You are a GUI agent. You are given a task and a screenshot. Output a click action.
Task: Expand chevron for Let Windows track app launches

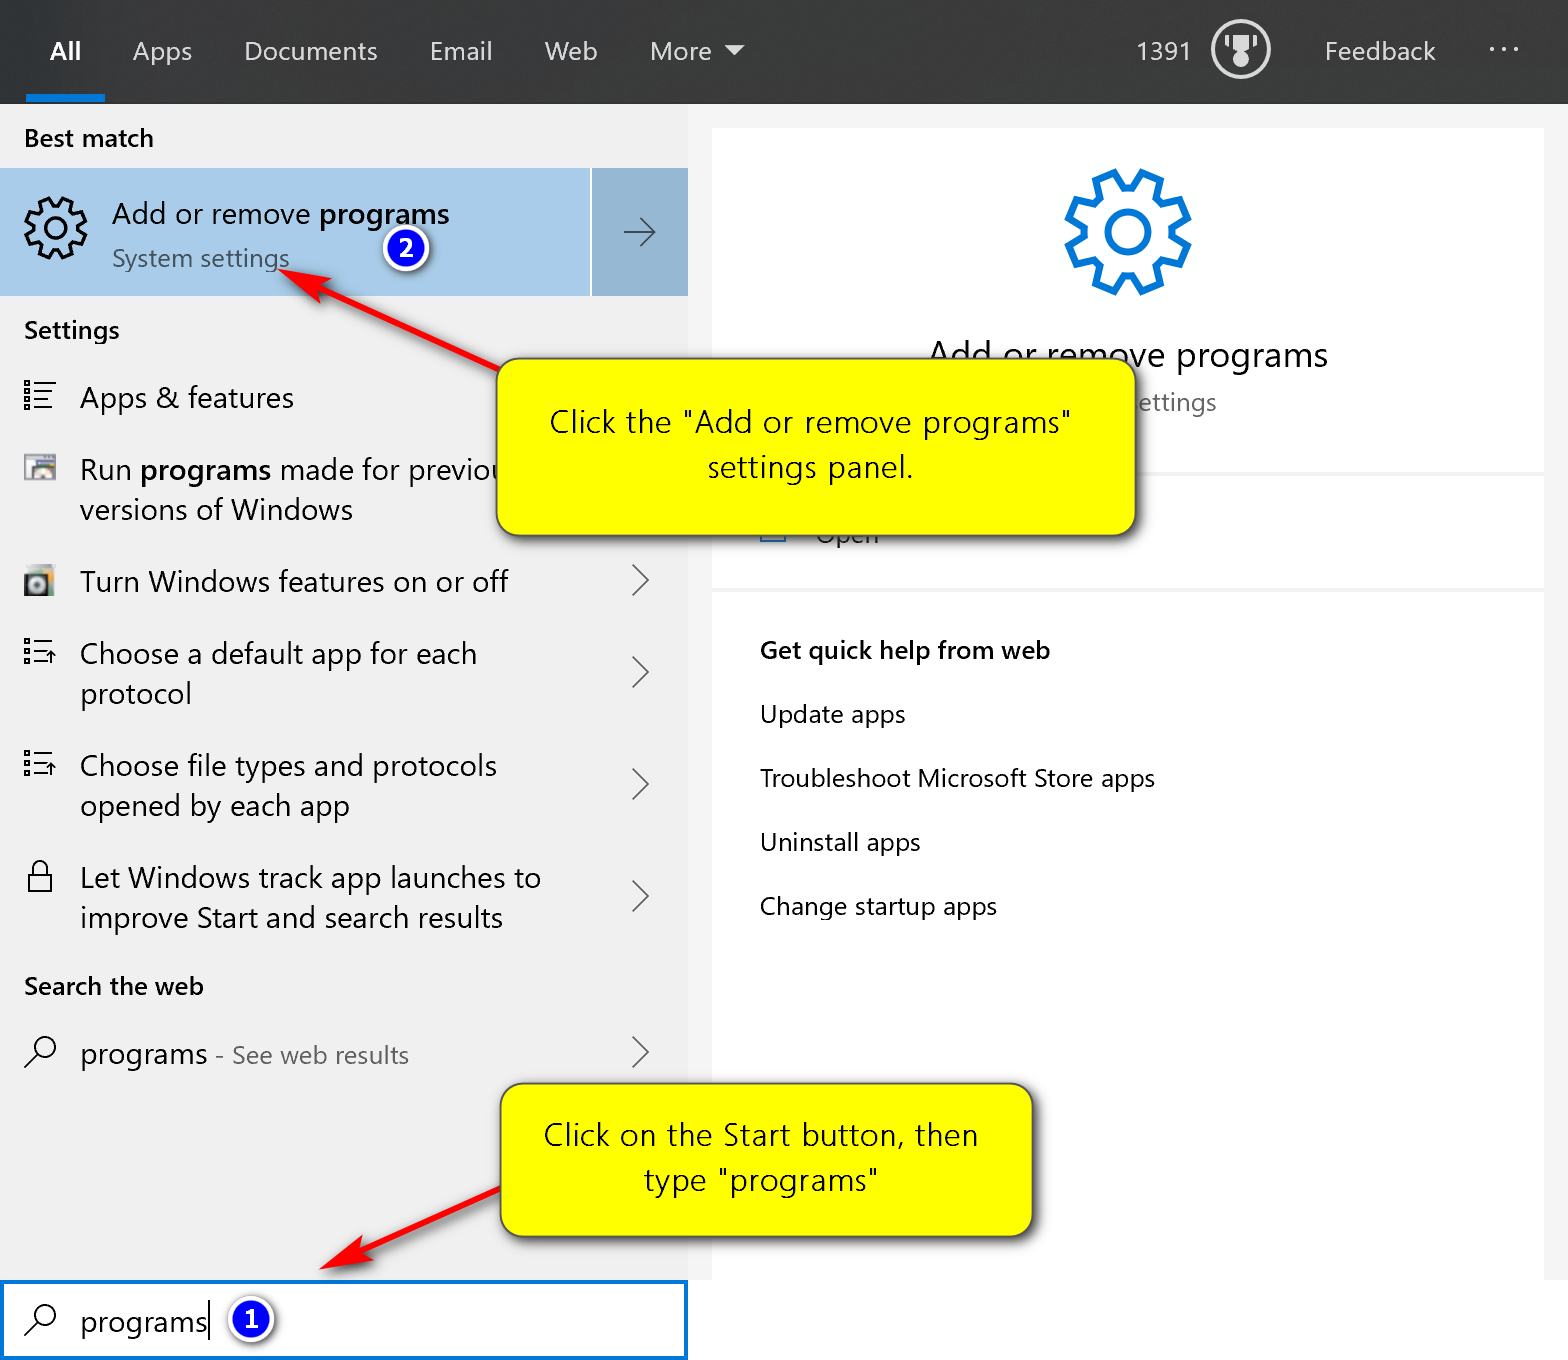[x=641, y=896]
